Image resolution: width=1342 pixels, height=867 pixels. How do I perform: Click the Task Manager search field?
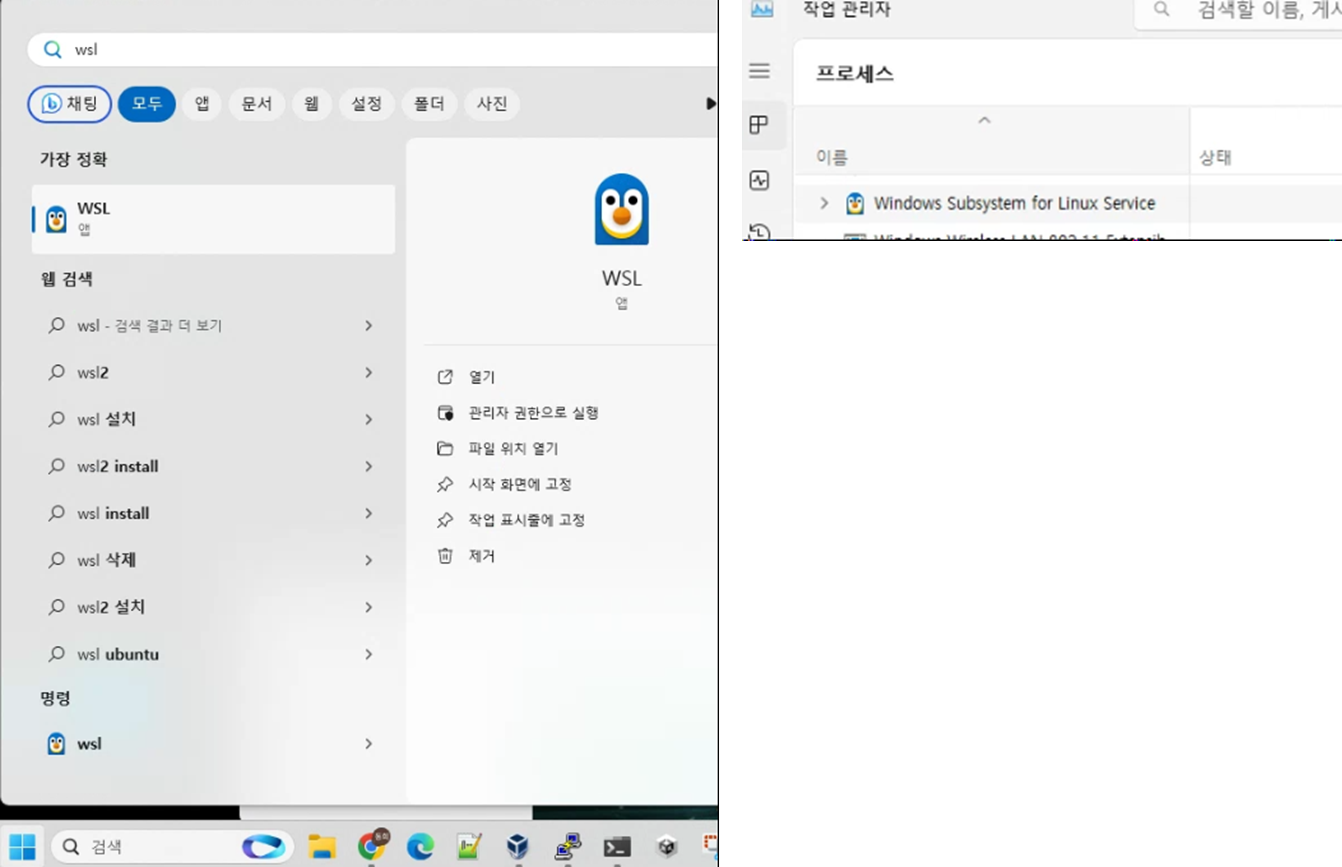click(x=1238, y=11)
